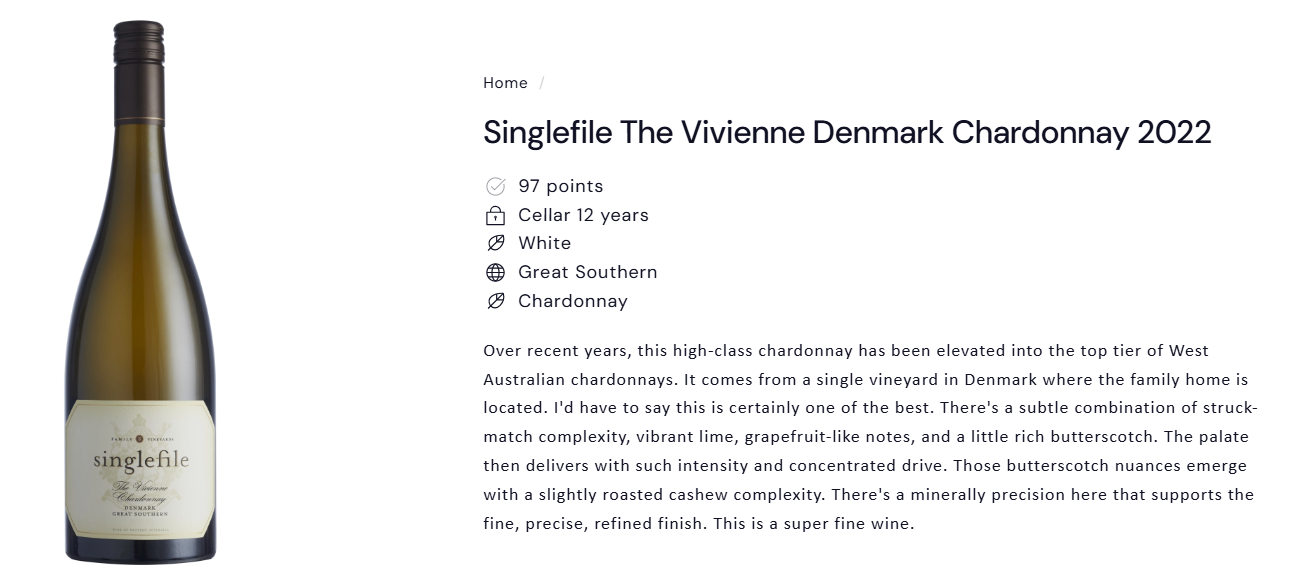The width and height of the screenshot is (1308, 585).
Task: Click Denmark Great Southern text on bottle label
Action: tap(140, 511)
